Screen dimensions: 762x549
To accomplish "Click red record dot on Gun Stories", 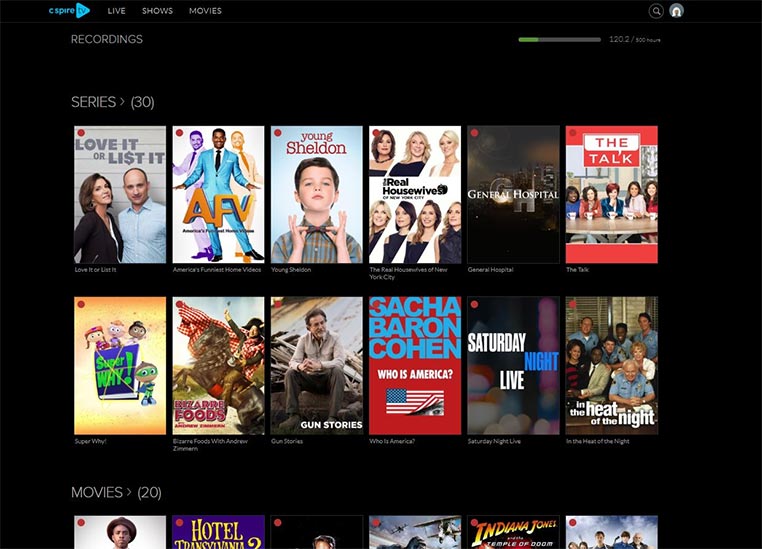I will 278,304.
